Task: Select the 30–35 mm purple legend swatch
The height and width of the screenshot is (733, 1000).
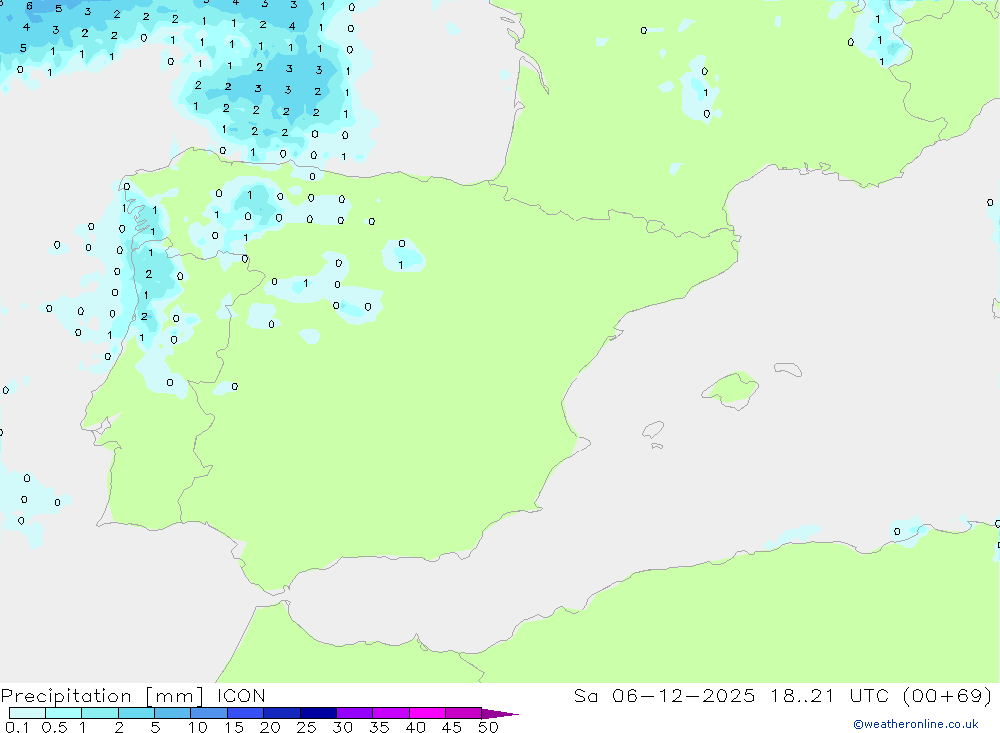Action: point(355,713)
